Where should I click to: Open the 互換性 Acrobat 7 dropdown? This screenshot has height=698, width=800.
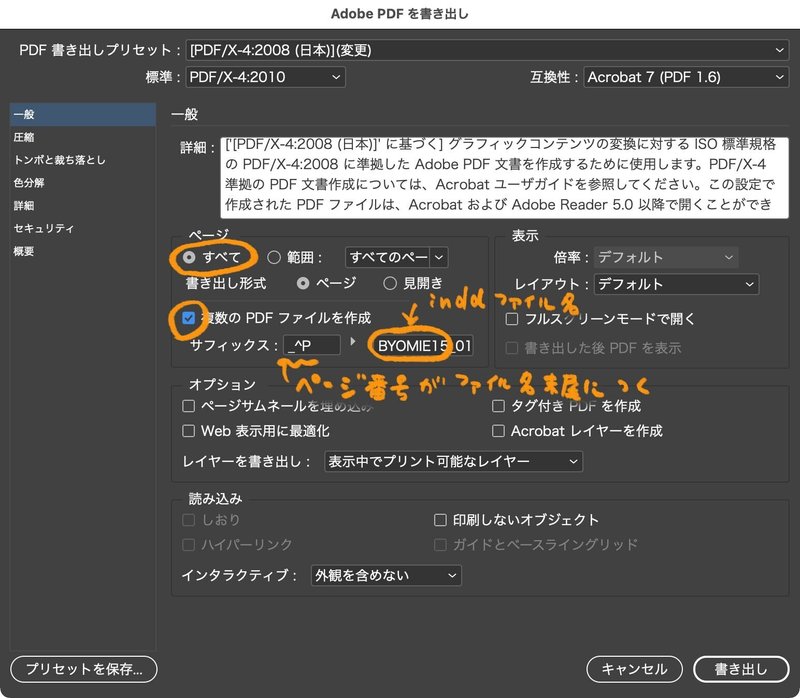[686, 77]
